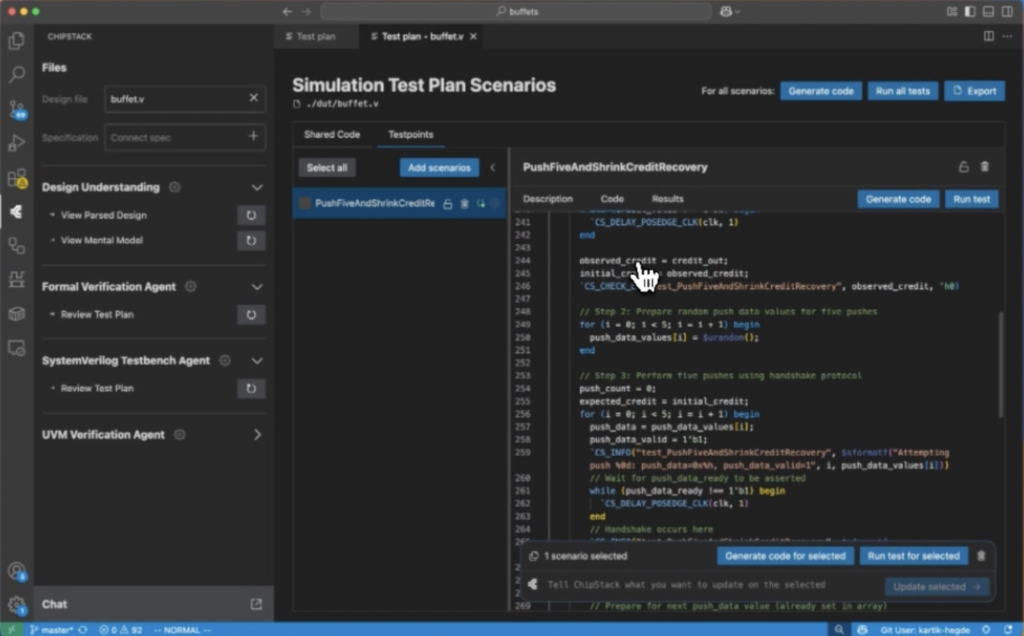Viewport: 1024px width, 636px height.
Task: Expand the UVM Verification Agent section
Action: [x=257, y=435]
